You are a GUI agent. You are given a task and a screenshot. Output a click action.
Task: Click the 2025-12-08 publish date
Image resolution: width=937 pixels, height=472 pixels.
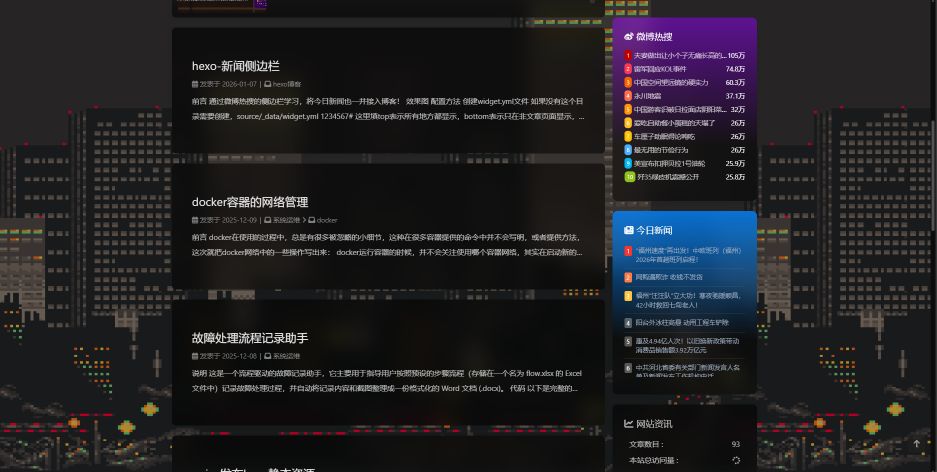pyautogui.click(x=239, y=356)
